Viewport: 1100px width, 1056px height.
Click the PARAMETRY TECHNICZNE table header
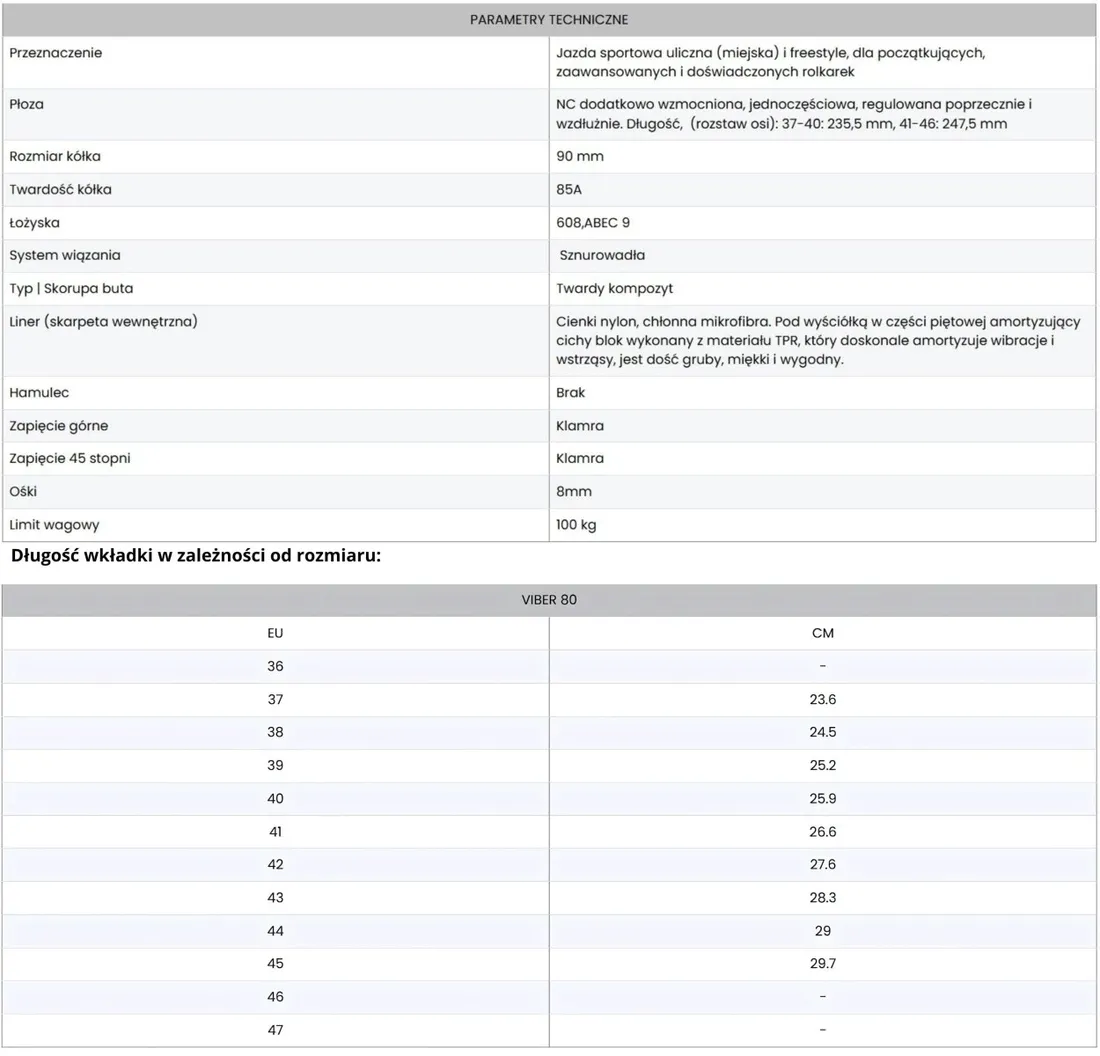(x=549, y=20)
